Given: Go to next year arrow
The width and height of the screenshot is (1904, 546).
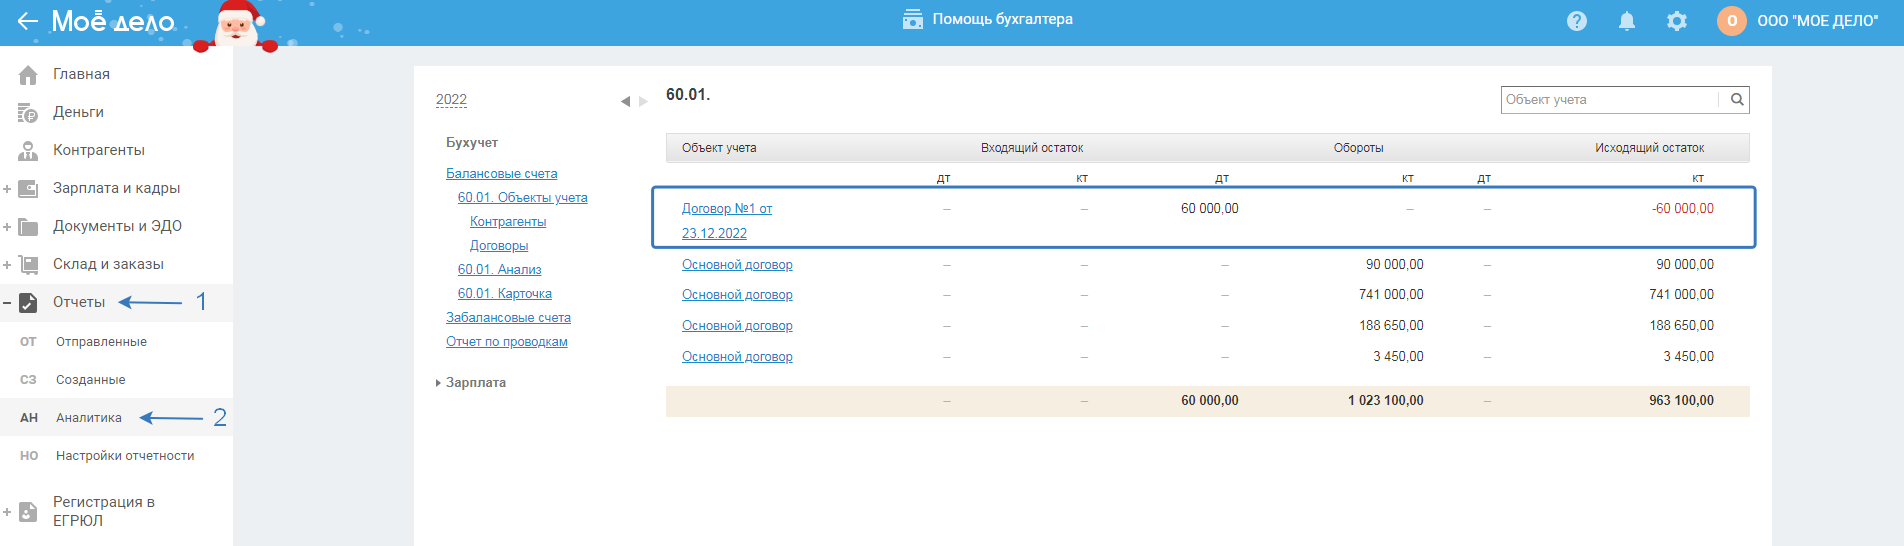Looking at the screenshot, I should tap(643, 101).
